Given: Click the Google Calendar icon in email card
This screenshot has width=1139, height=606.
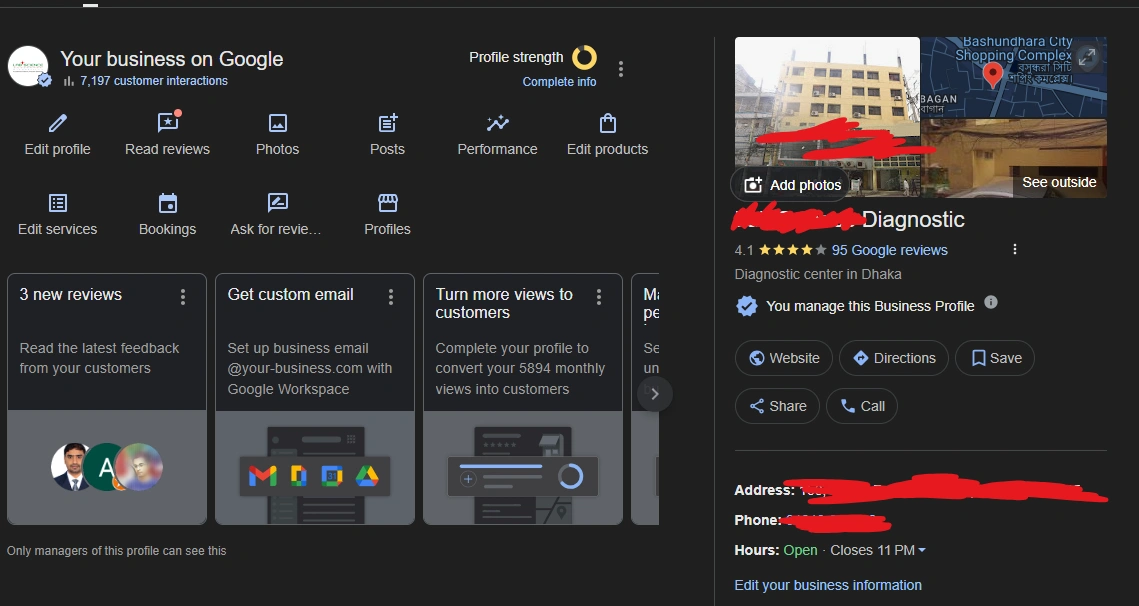Looking at the screenshot, I should 332,477.
